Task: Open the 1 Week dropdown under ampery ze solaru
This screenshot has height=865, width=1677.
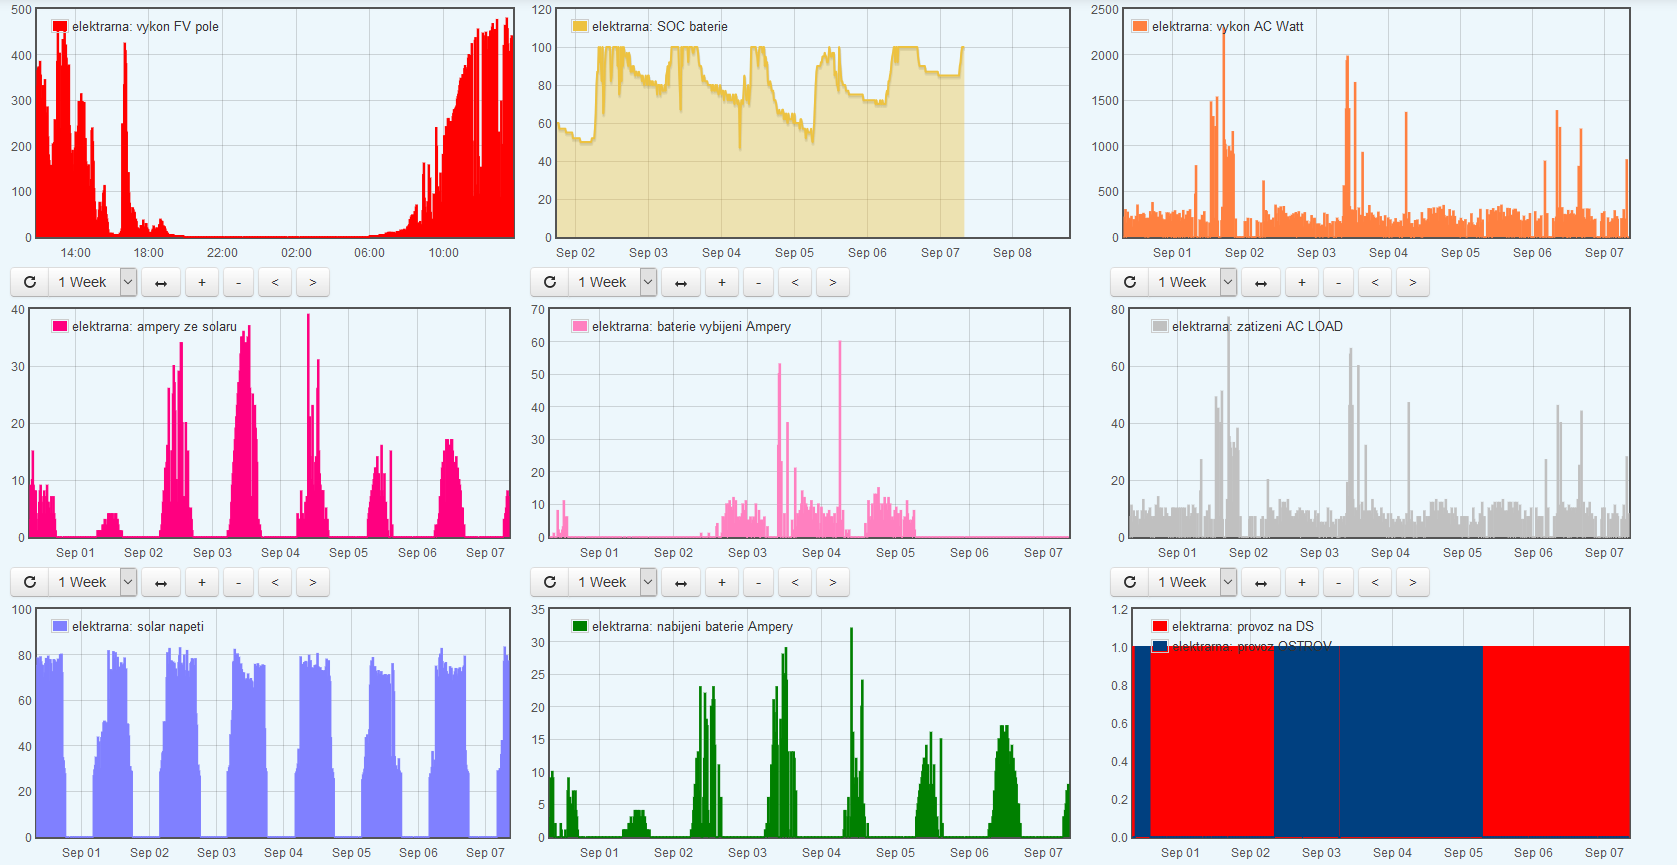Action: click(92, 582)
